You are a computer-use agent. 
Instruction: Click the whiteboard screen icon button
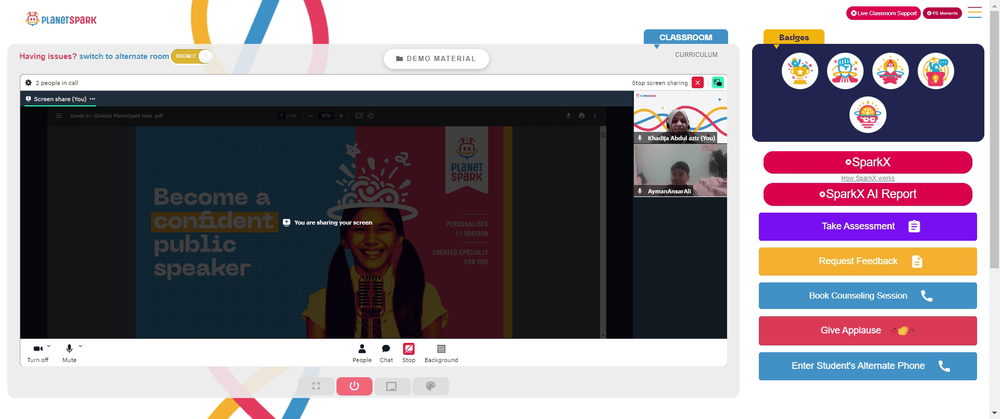tap(392, 386)
